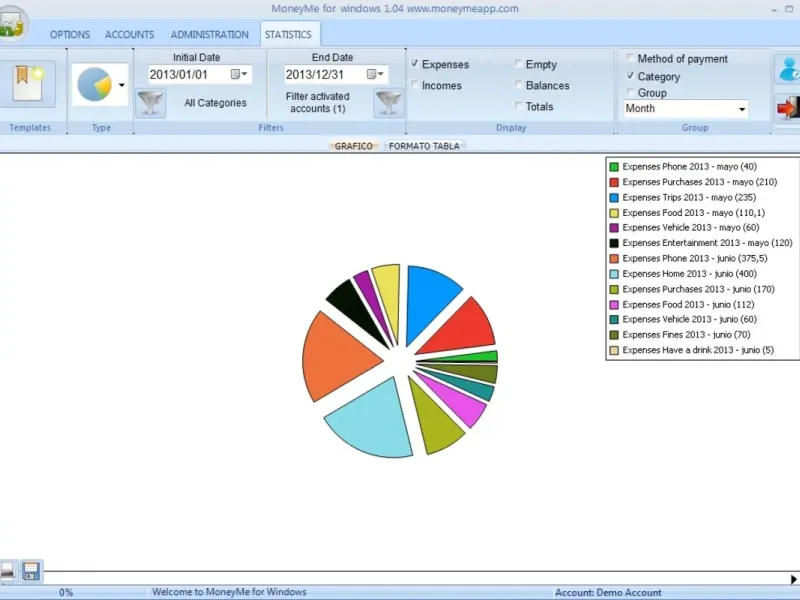This screenshot has width=800, height=600.
Task: Enable the Incomes checkbox
Action: point(415,85)
